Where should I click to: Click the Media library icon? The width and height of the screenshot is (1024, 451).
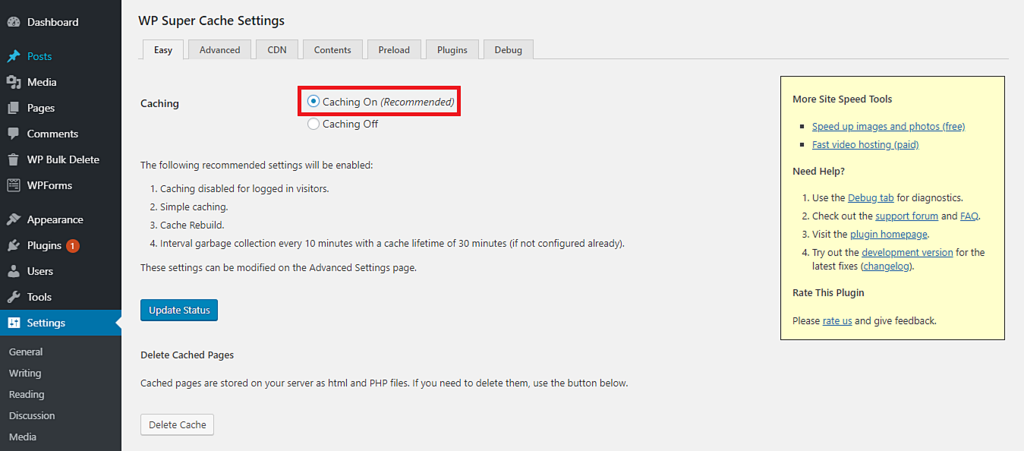tap(13, 82)
